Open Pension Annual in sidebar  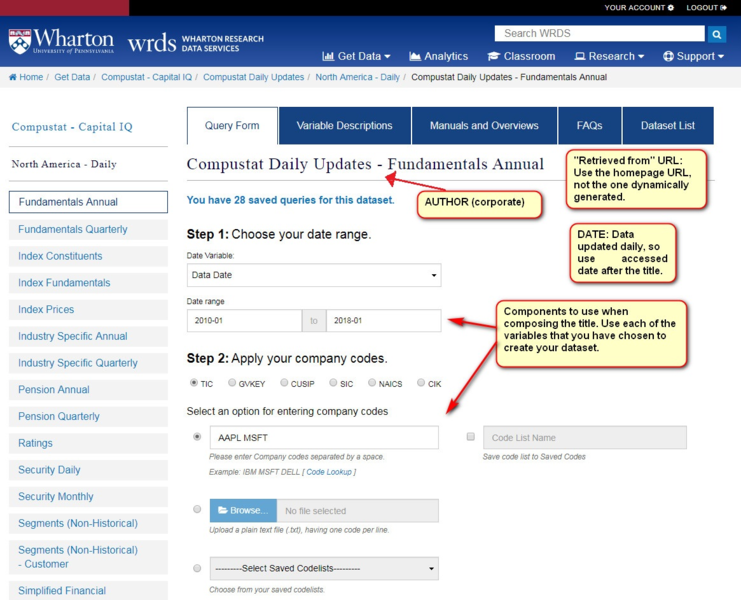[88, 390]
